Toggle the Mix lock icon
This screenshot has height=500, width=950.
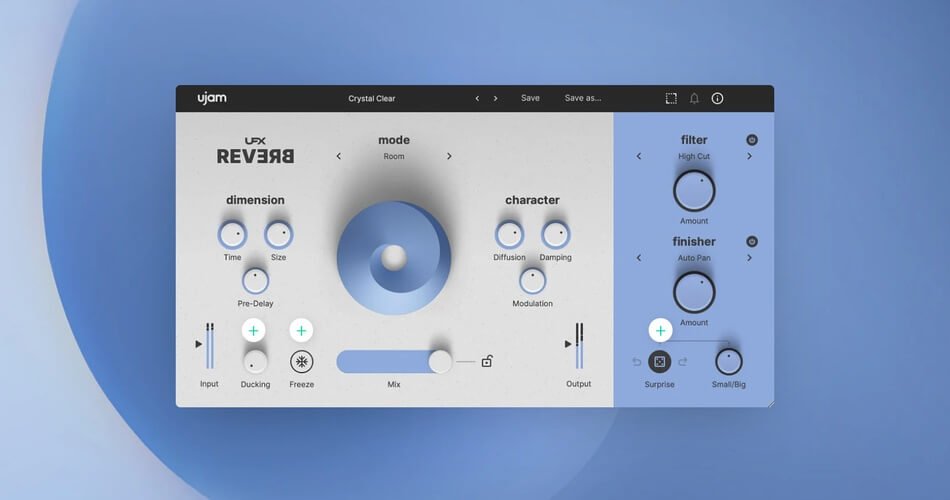[487, 361]
